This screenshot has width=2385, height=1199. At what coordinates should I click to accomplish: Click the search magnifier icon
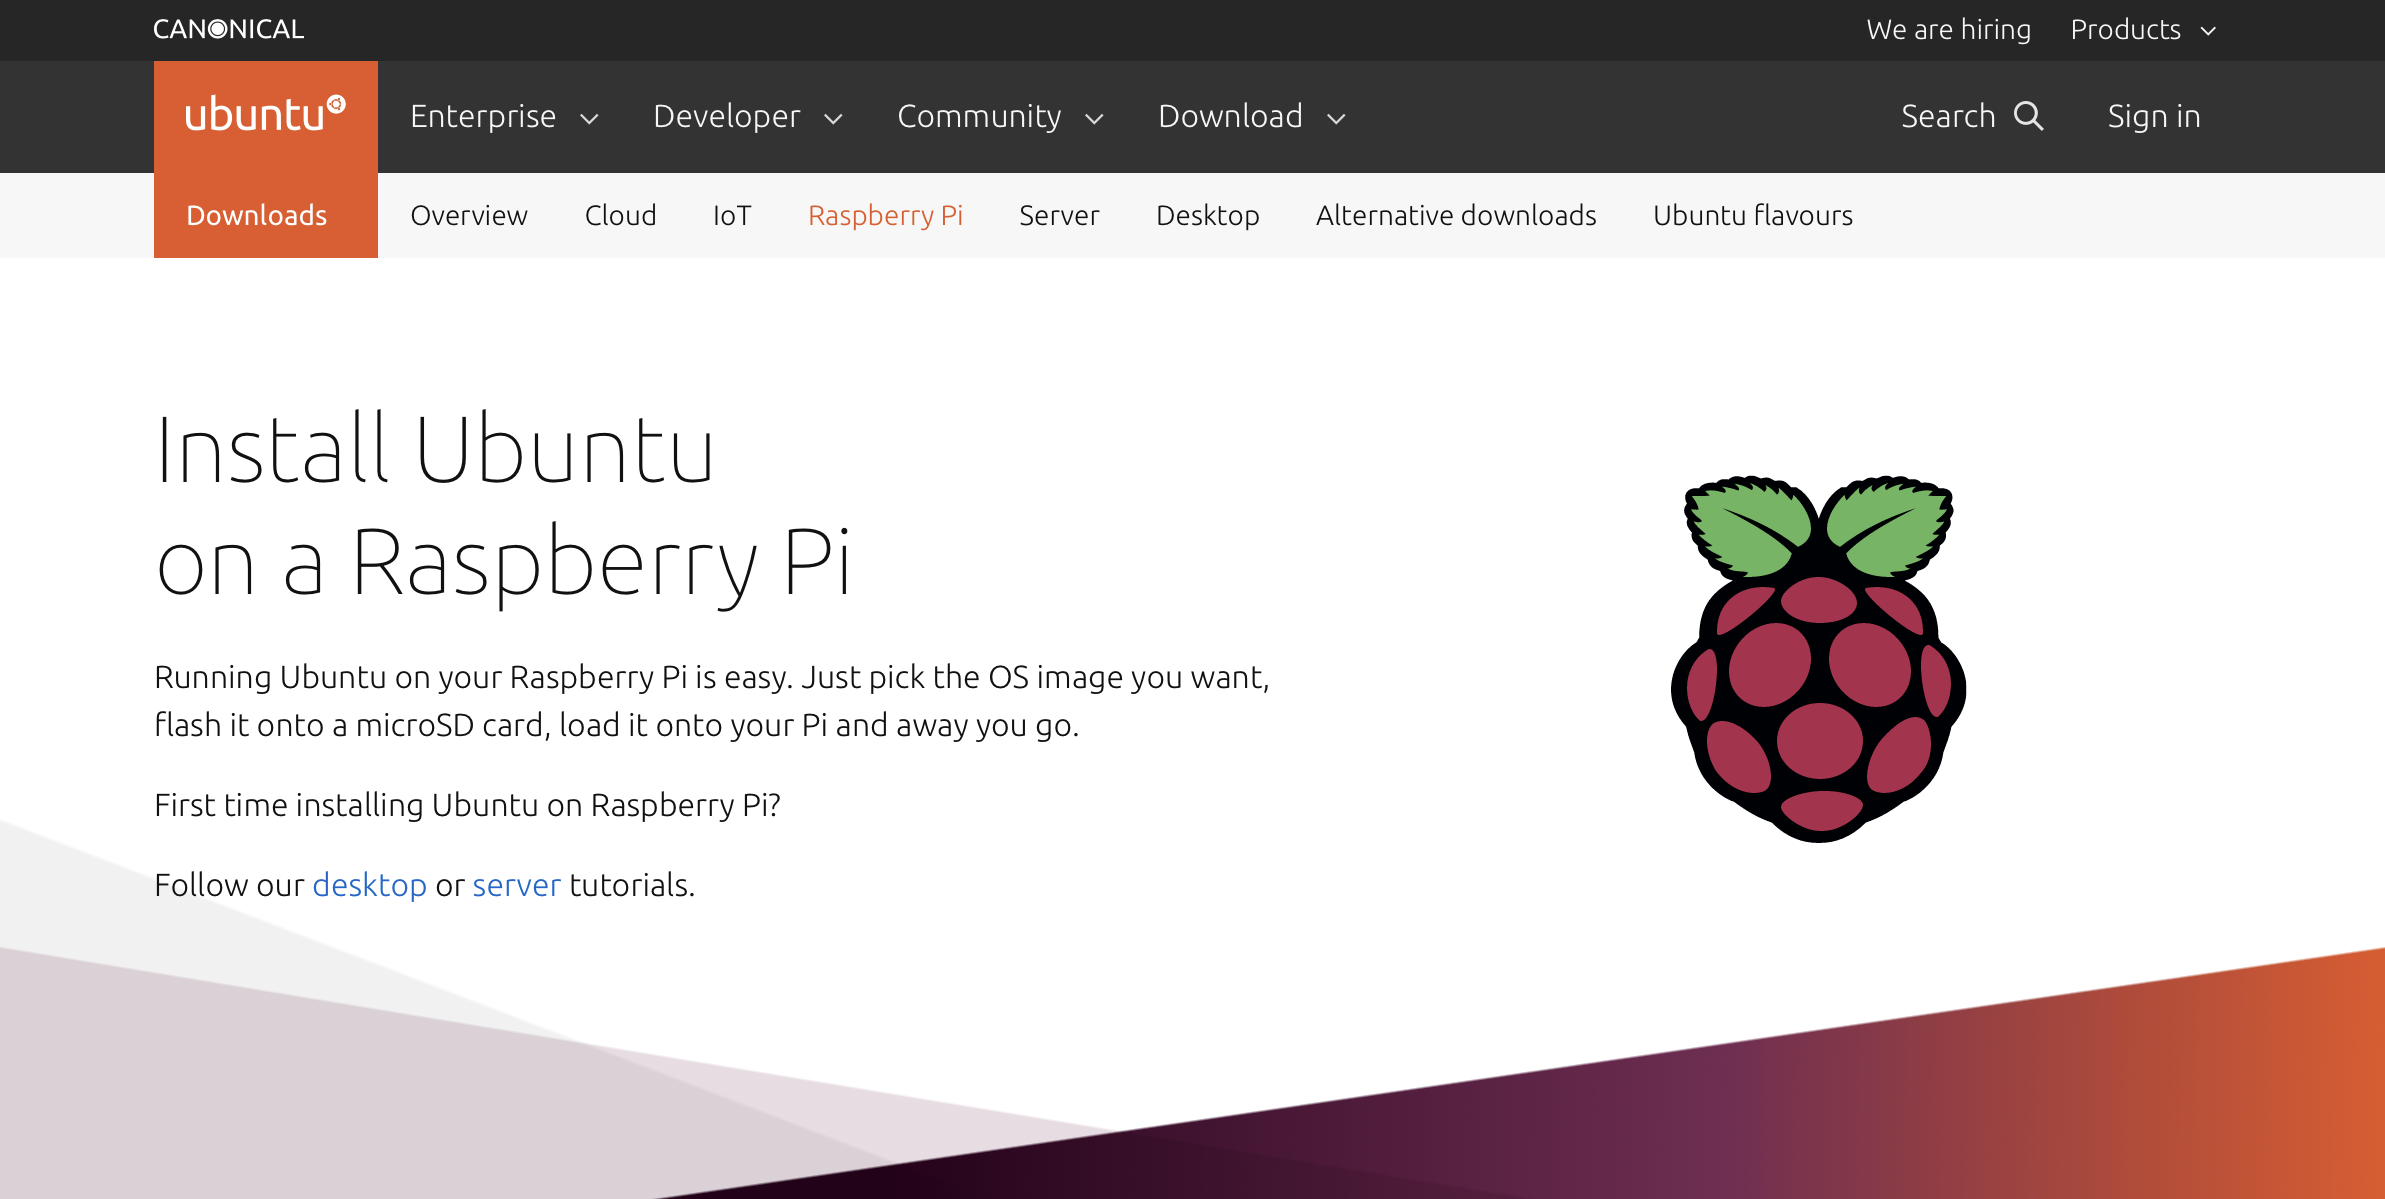pyautogui.click(x=2029, y=116)
